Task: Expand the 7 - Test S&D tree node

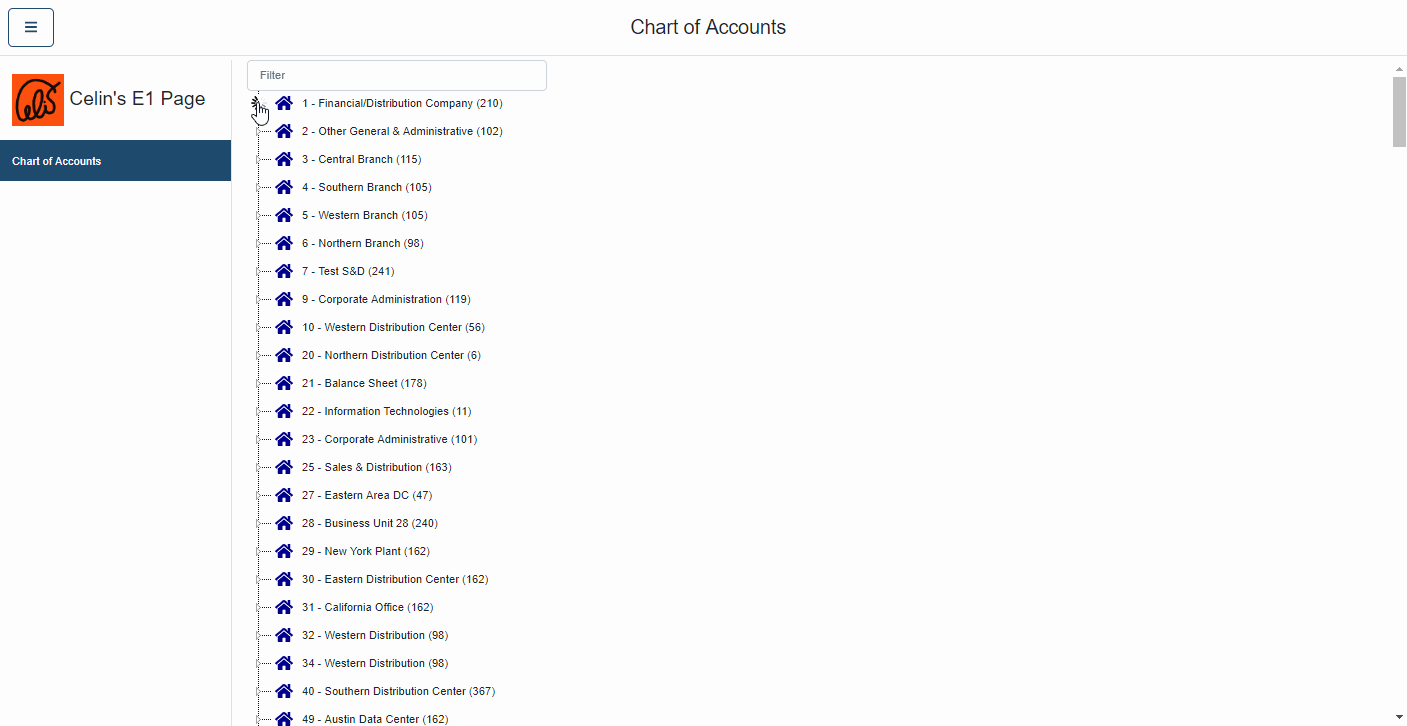Action: [x=258, y=271]
